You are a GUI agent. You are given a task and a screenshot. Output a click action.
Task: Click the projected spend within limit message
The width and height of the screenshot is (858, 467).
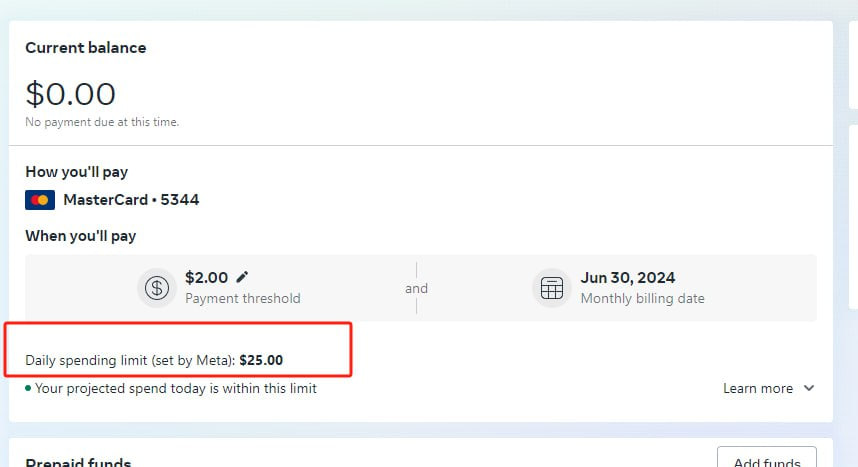pyautogui.click(x=176, y=388)
